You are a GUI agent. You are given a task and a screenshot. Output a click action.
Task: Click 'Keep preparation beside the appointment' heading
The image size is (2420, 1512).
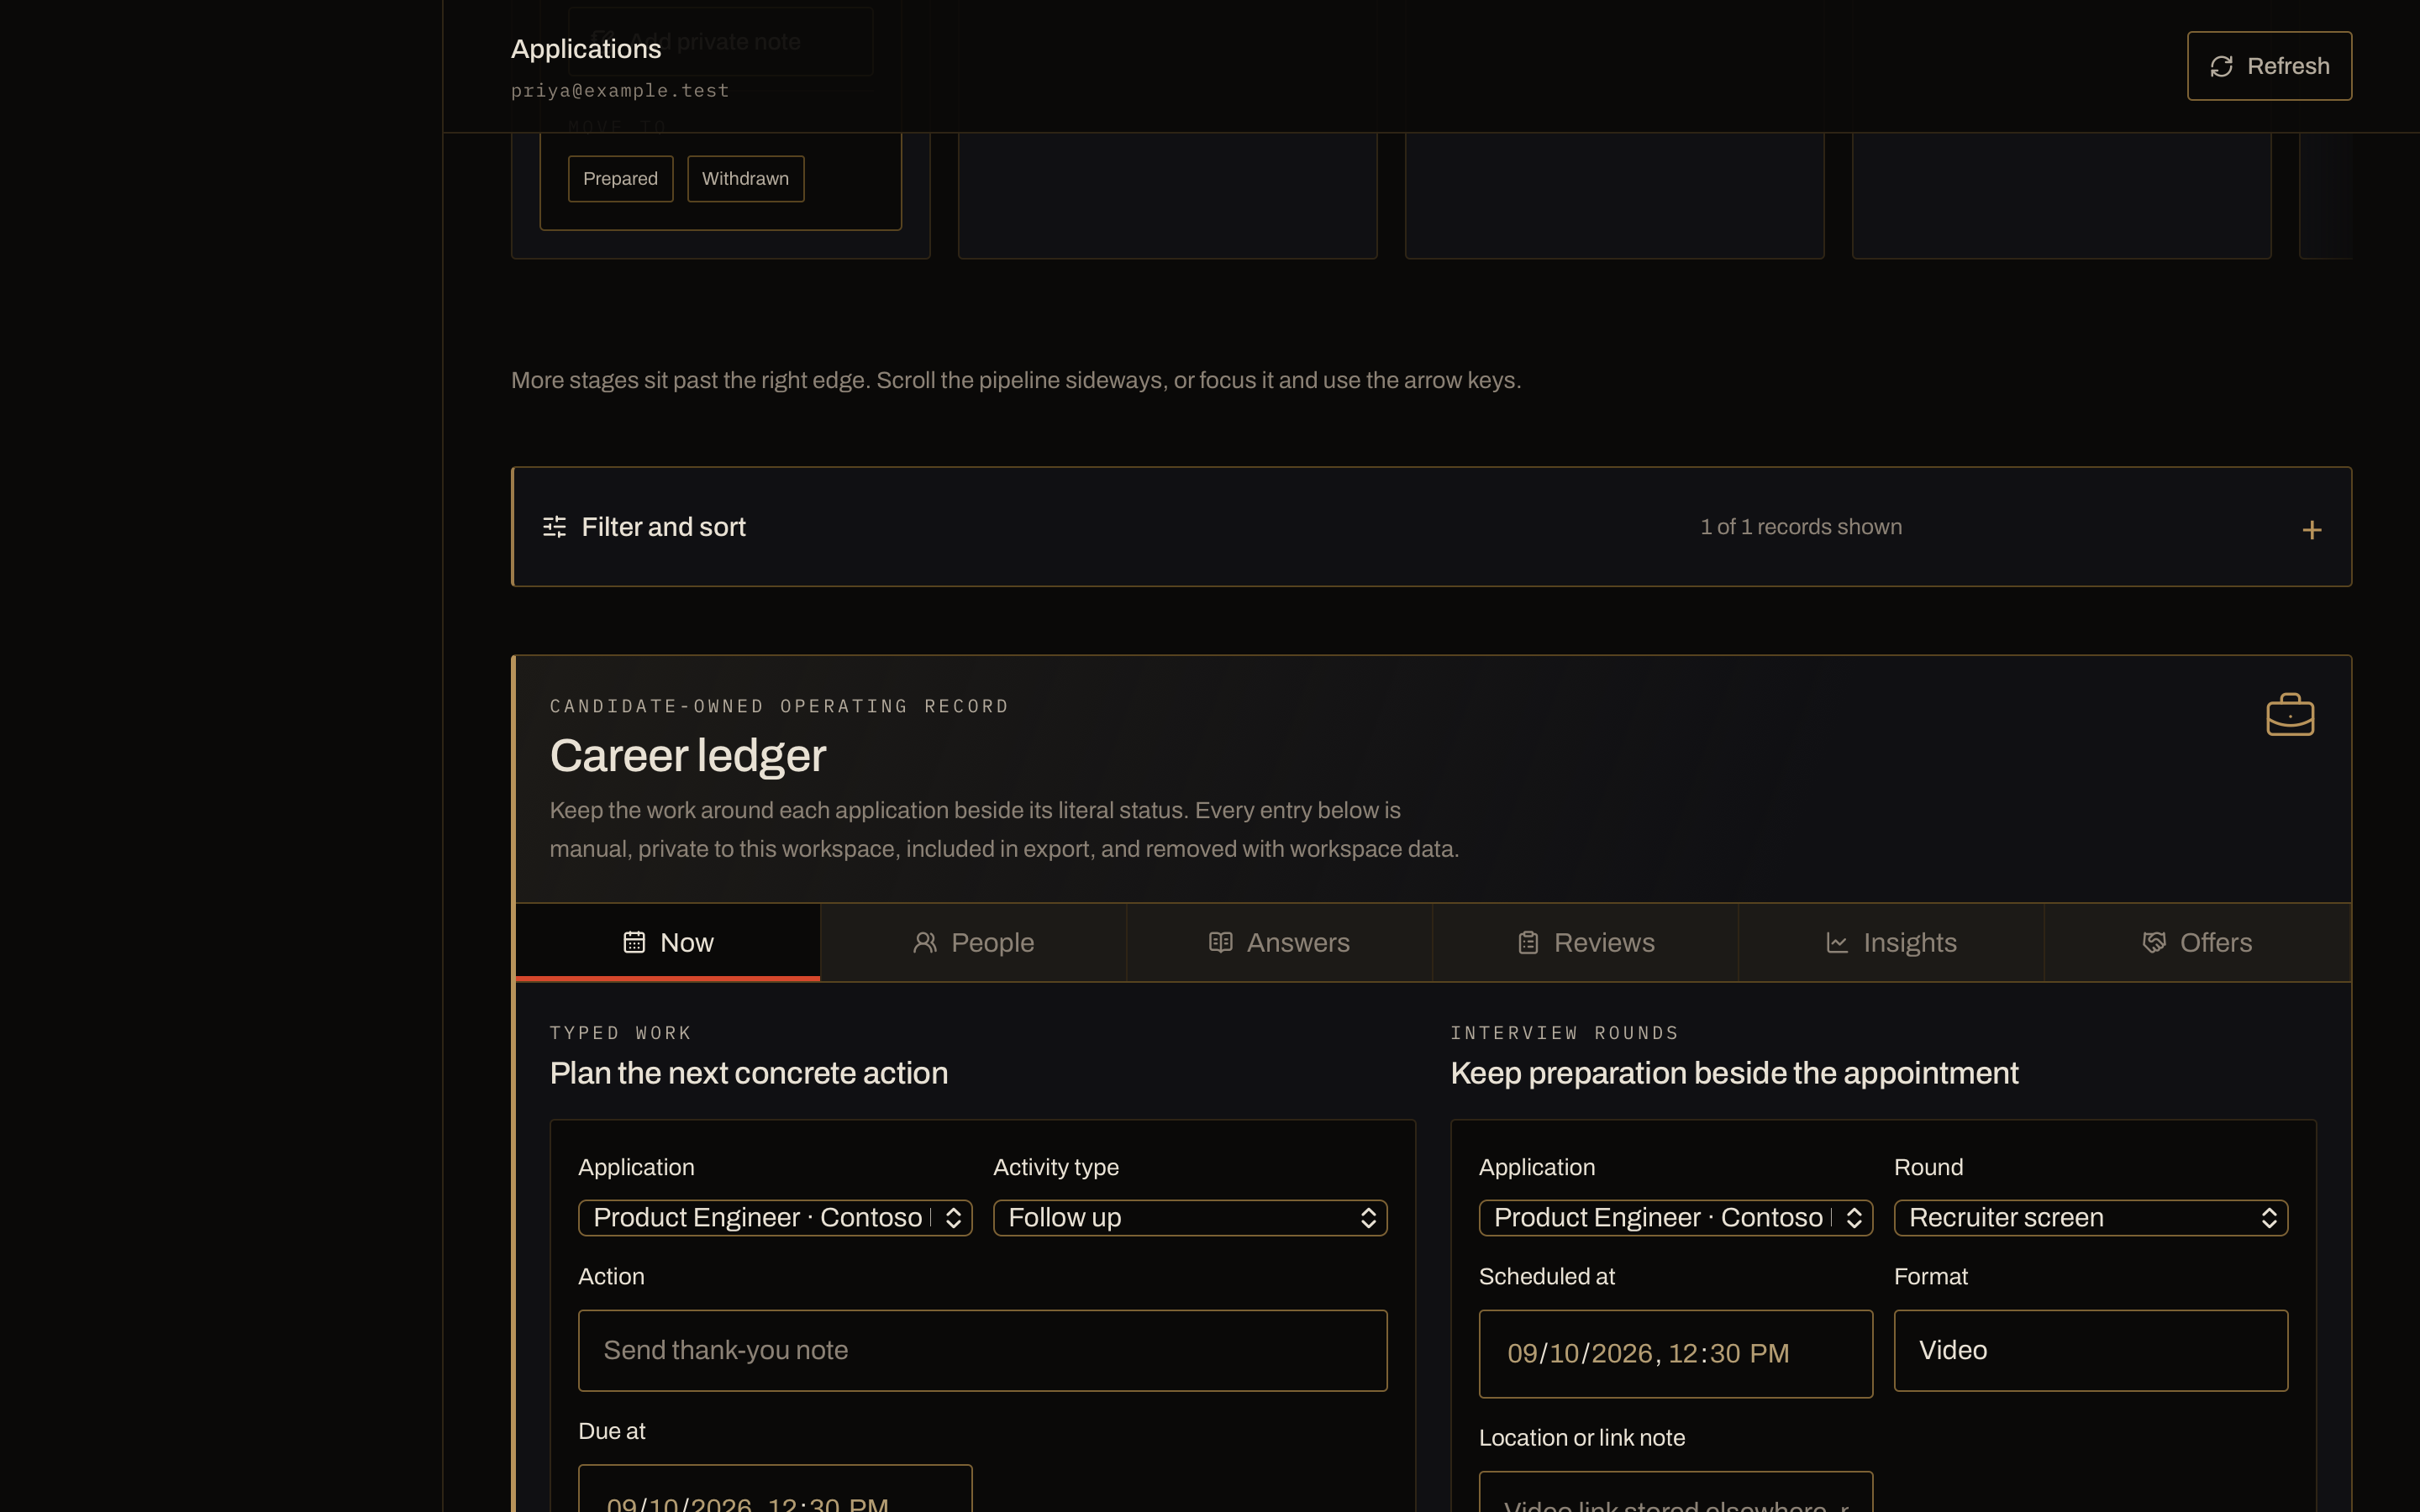(1734, 1073)
